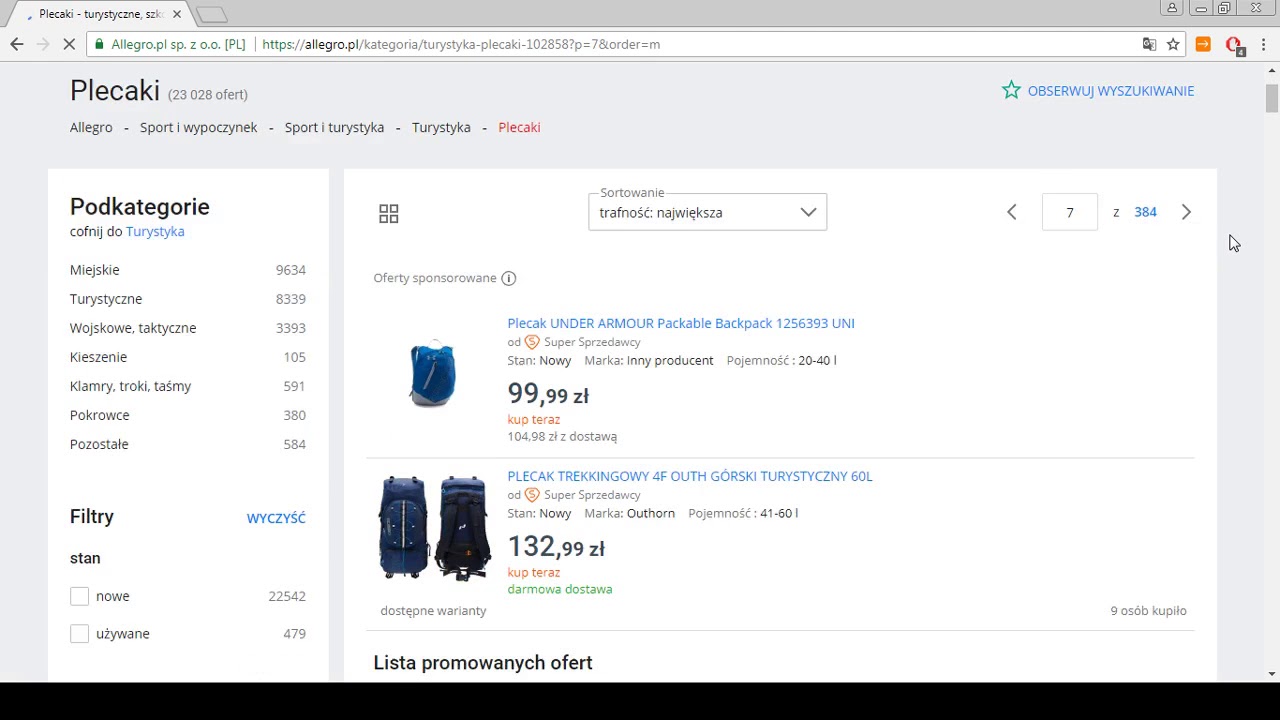
Task: Check the 'używane' condition filter
Action: [x=80, y=634]
